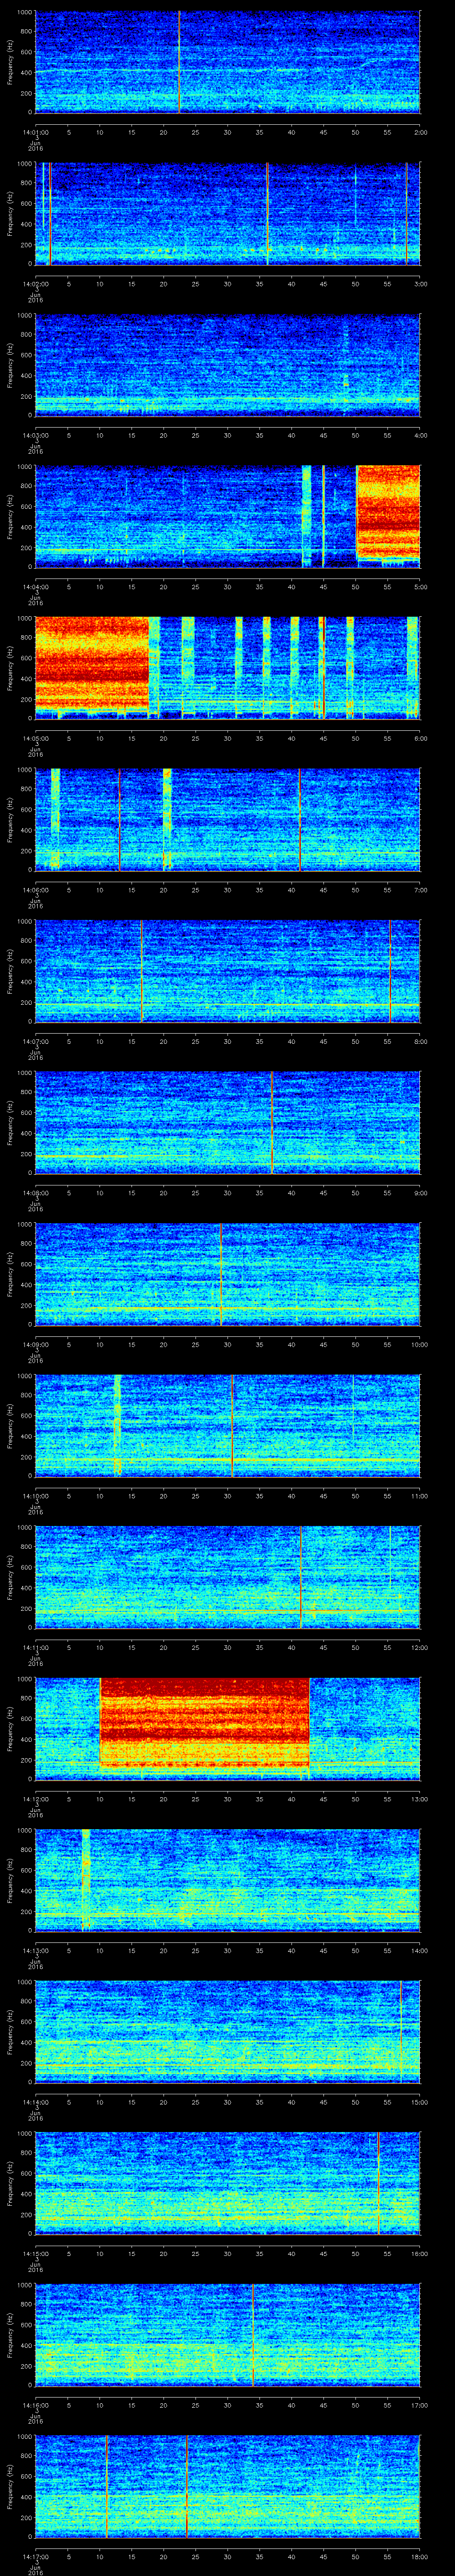455x2576 pixels.
Task: Click the '4:00' end-of-axis time label
Action: point(420,434)
